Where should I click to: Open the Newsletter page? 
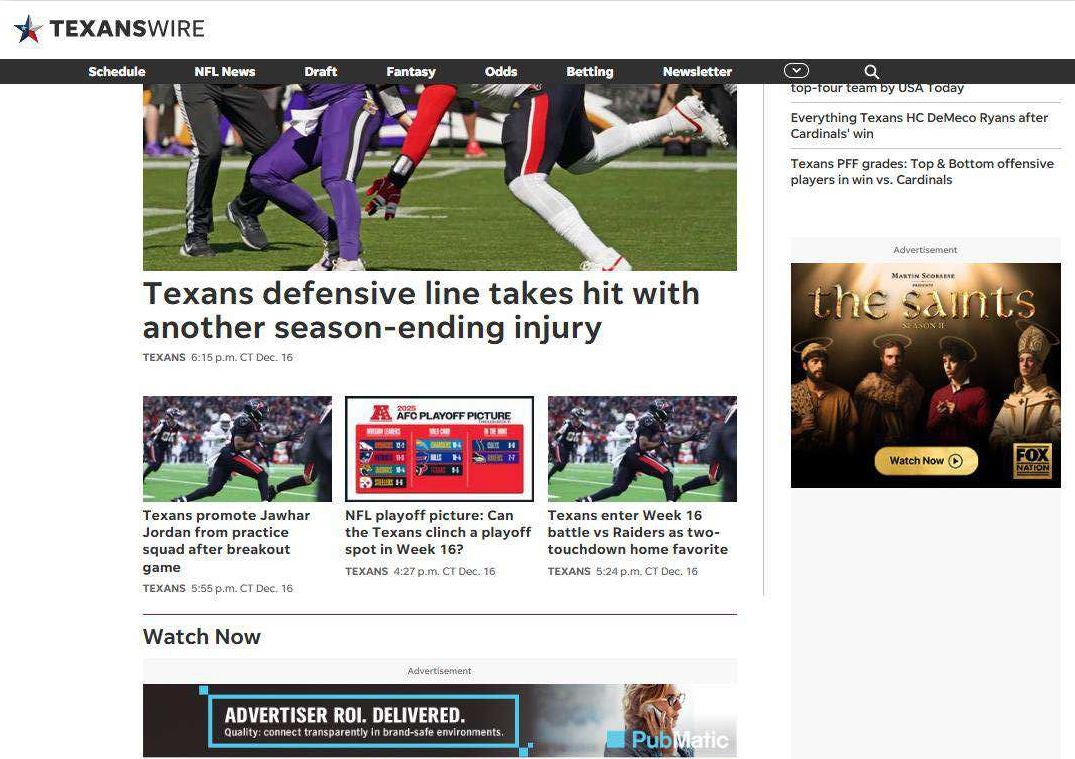pos(697,72)
